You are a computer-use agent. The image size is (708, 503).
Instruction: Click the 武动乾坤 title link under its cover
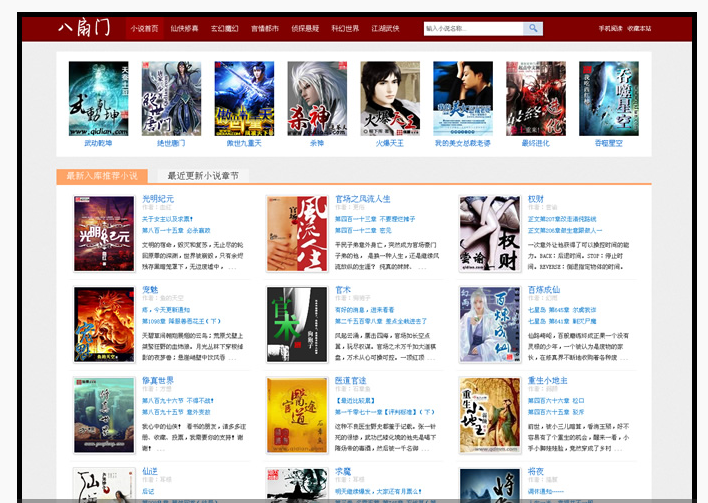click(x=98, y=143)
